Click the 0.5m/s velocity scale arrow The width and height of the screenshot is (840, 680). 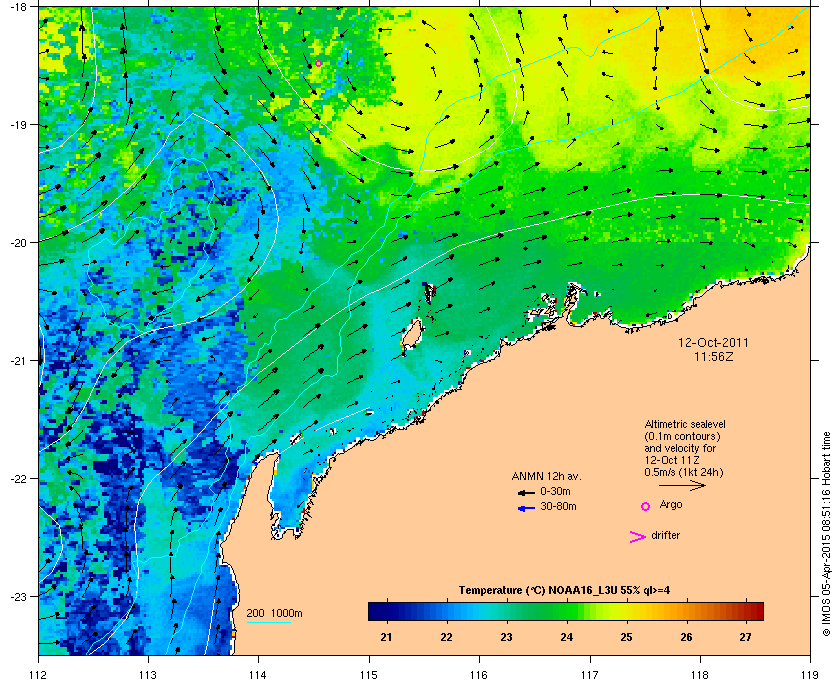[682, 486]
